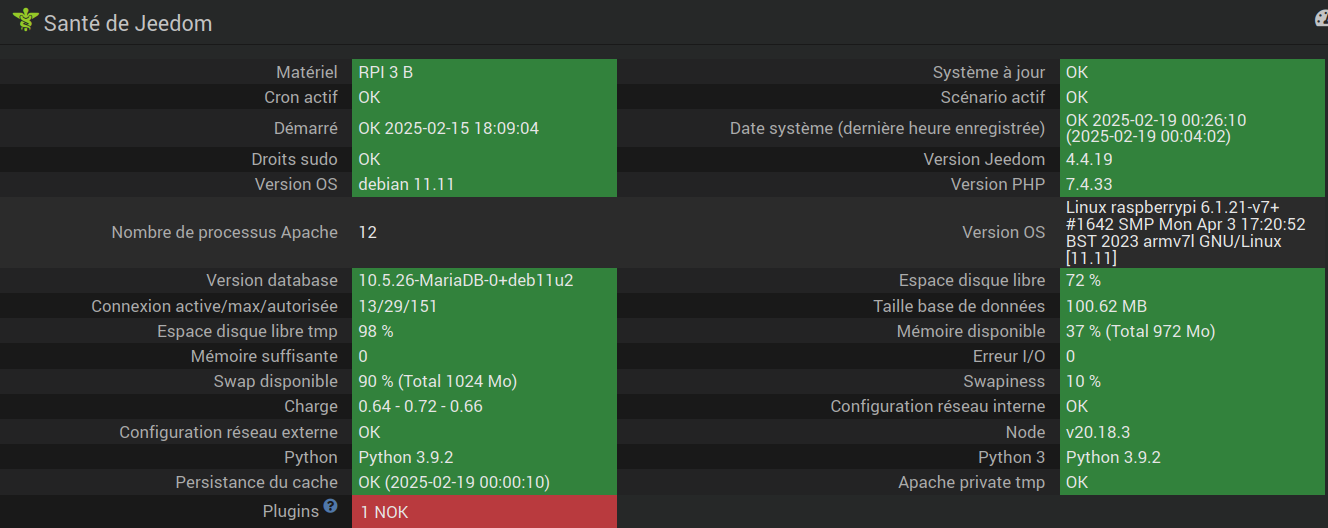Click the Démarré OK 2025-02-15 value
The width and height of the screenshot is (1328, 528).
[484, 128]
